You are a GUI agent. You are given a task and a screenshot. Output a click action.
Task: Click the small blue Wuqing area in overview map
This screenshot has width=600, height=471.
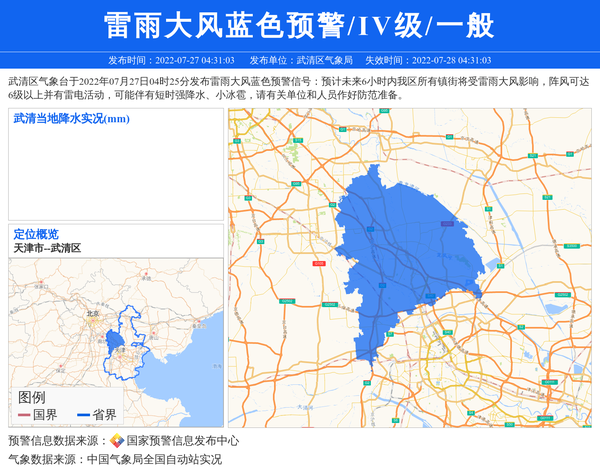pos(115,340)
